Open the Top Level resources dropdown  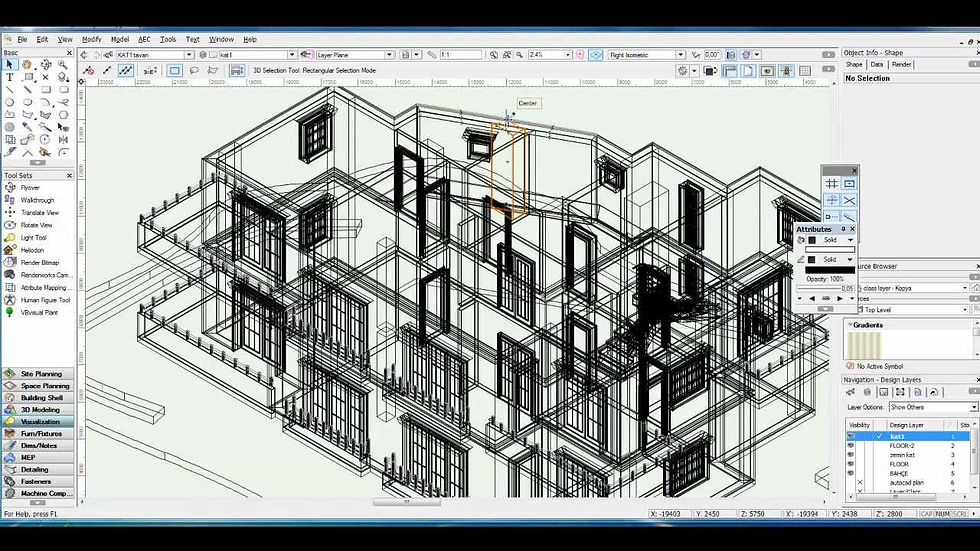pyautogui.click(x=964, y=310)
